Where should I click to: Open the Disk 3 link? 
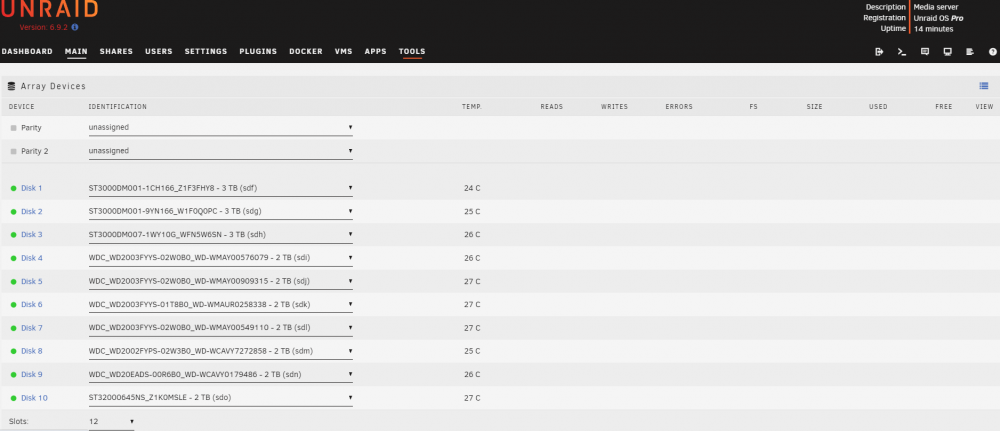point(32,235)
